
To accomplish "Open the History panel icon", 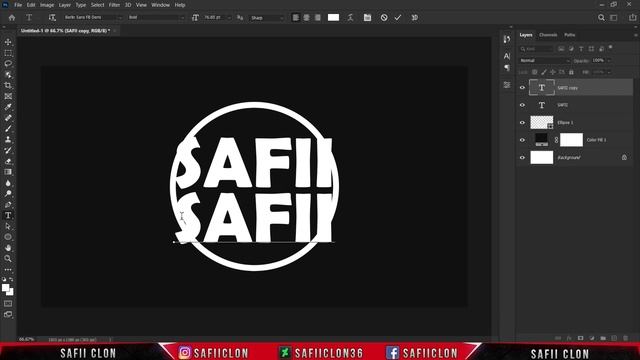I will [507, 39].
